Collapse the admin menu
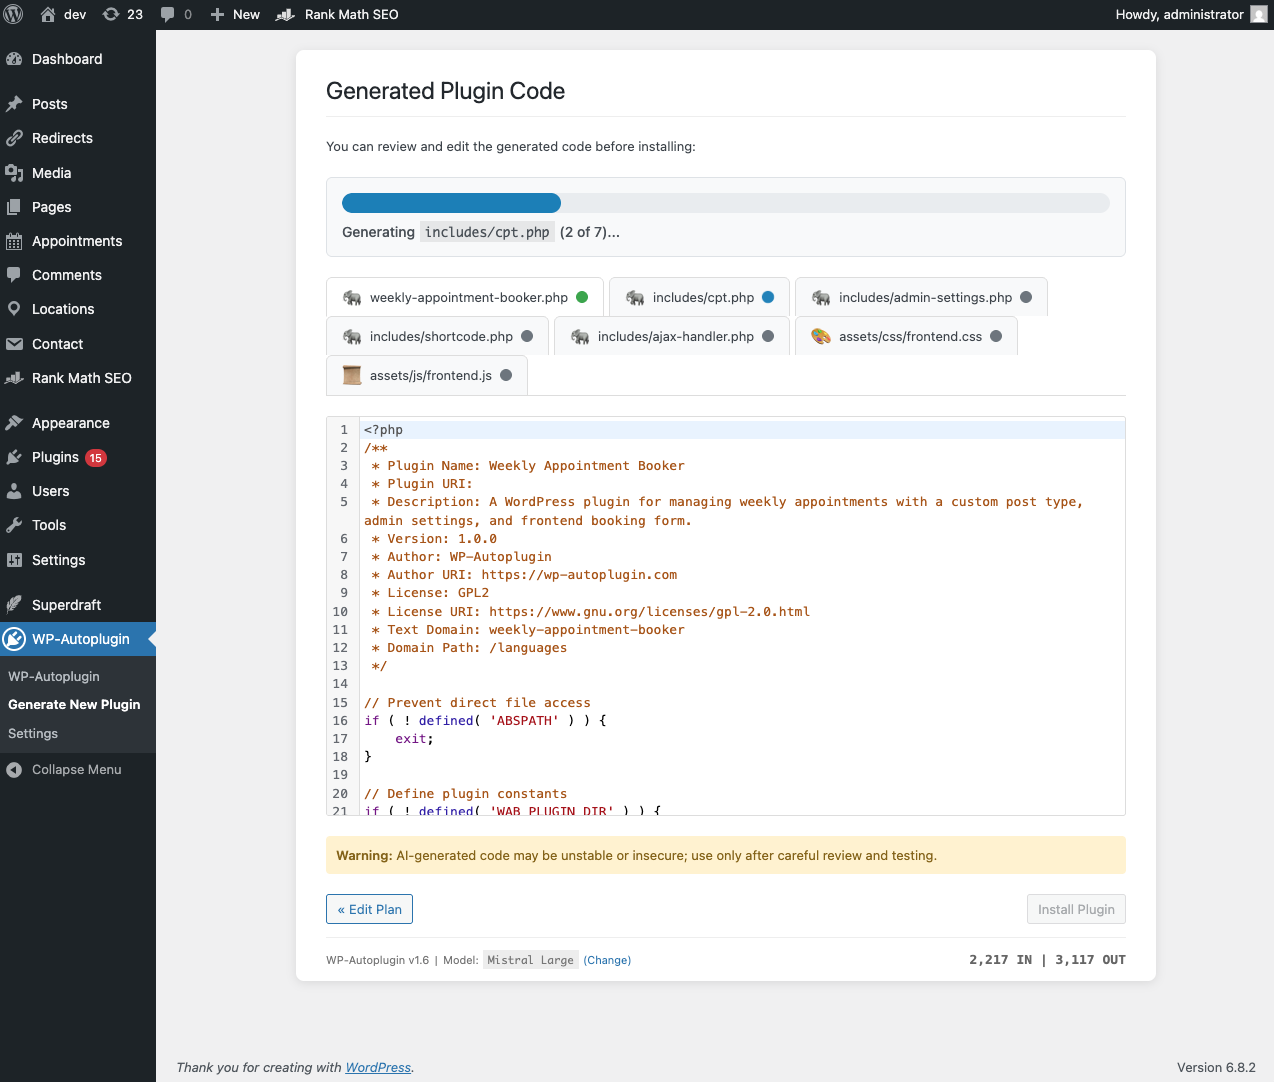1274x1082 pixels. click(64, 769)
